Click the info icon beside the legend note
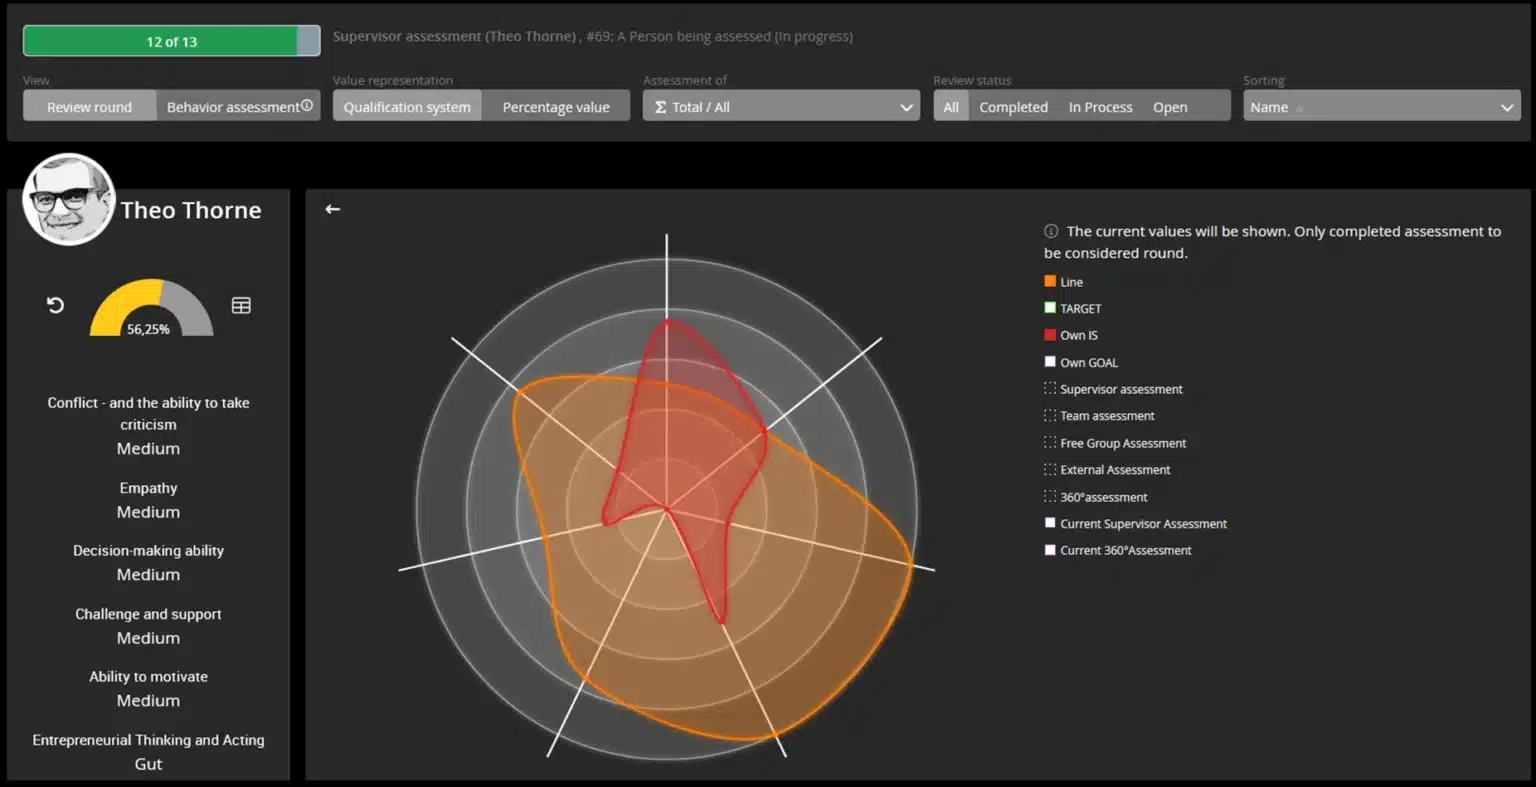This screenshot has width=1536, height=787. tap(1050, 230)
